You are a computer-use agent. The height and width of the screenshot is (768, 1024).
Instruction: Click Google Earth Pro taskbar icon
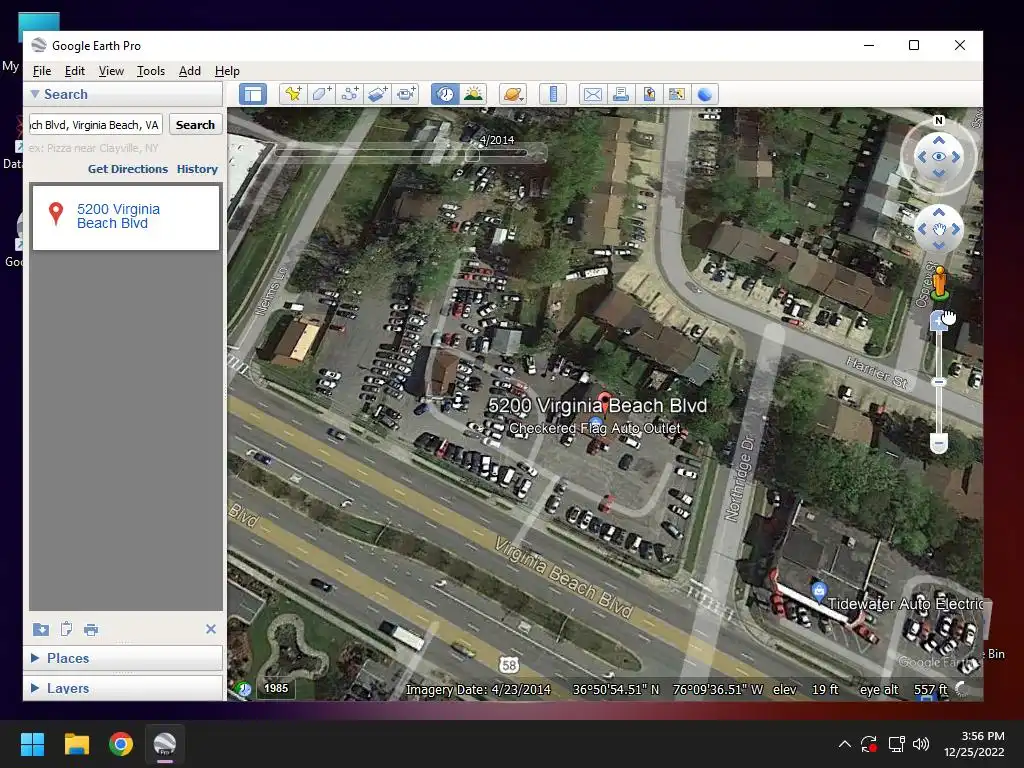point(165,744)
